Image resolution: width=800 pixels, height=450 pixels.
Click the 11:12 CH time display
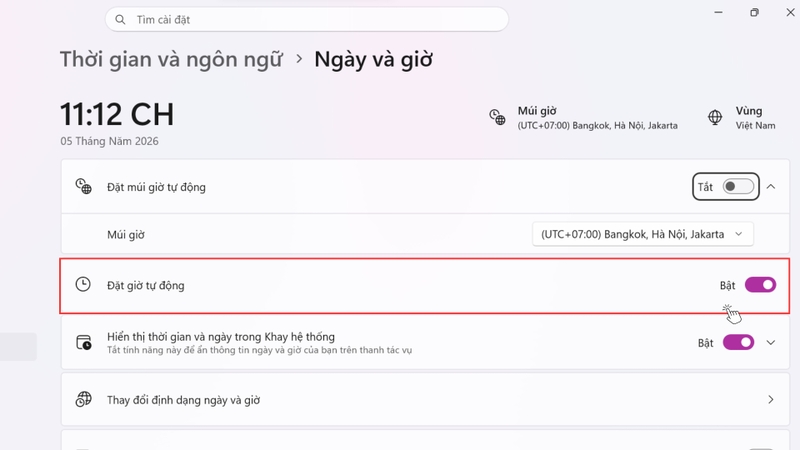(x=117, y=114)
